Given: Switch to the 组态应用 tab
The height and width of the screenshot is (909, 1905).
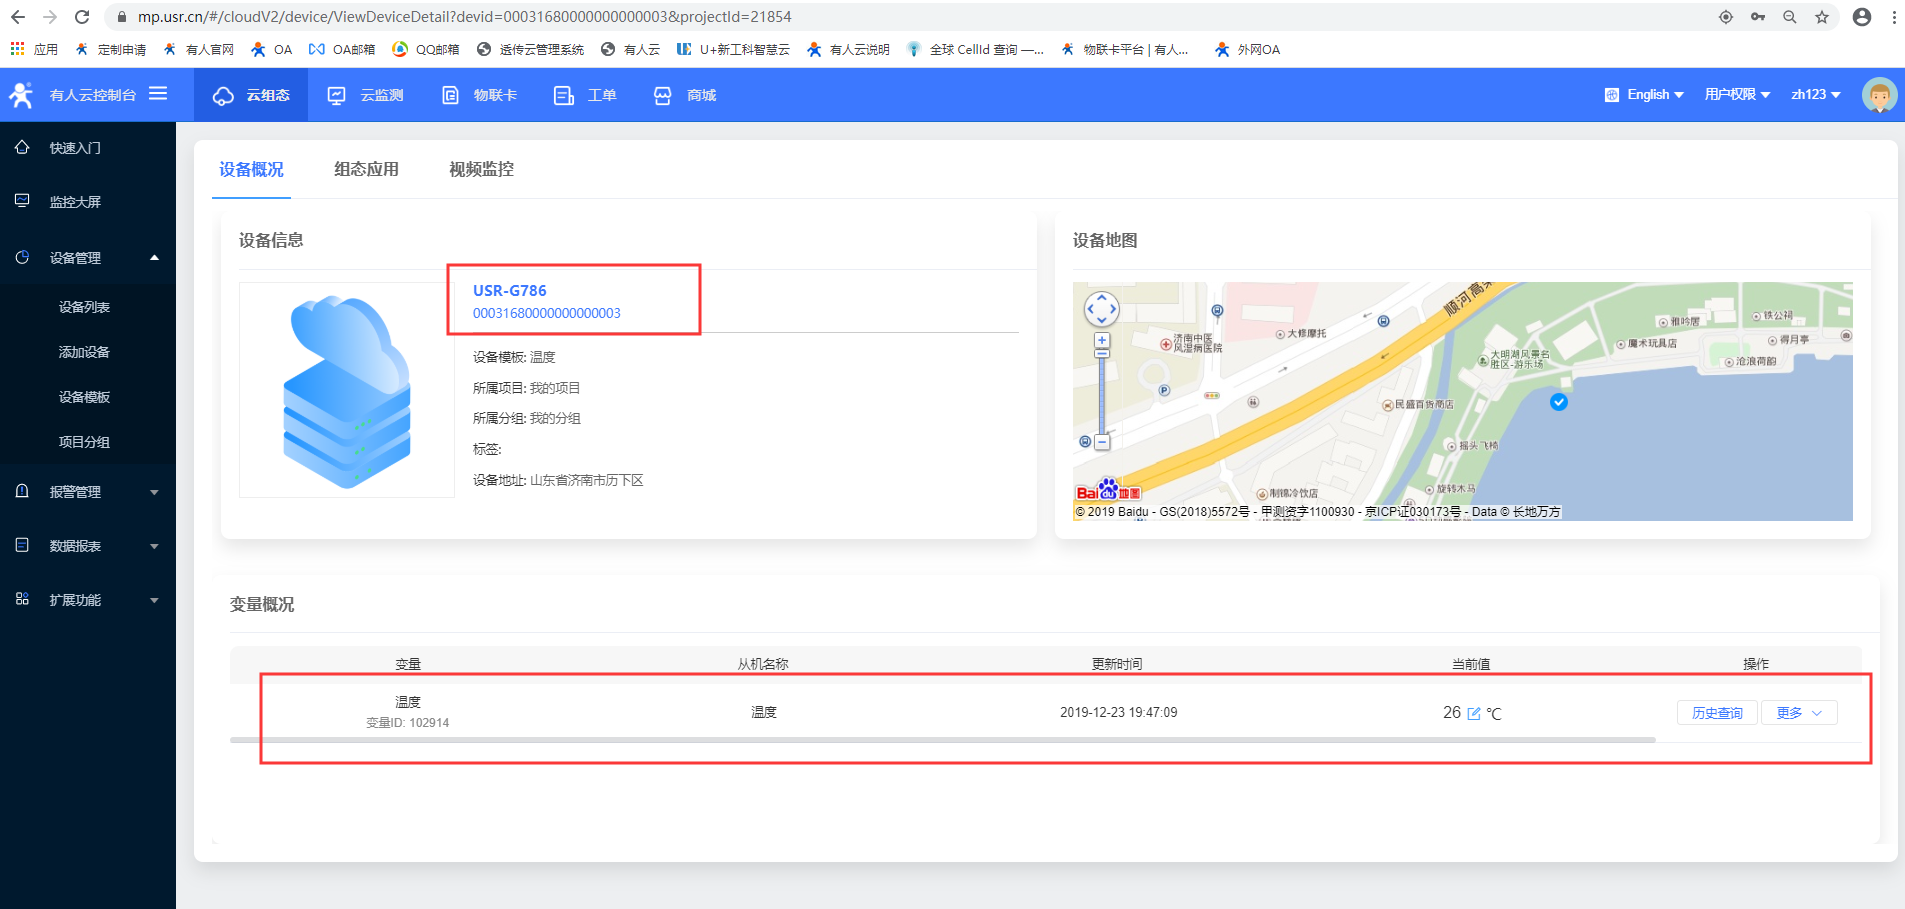Looking at the screenshot, I should 366,170.
